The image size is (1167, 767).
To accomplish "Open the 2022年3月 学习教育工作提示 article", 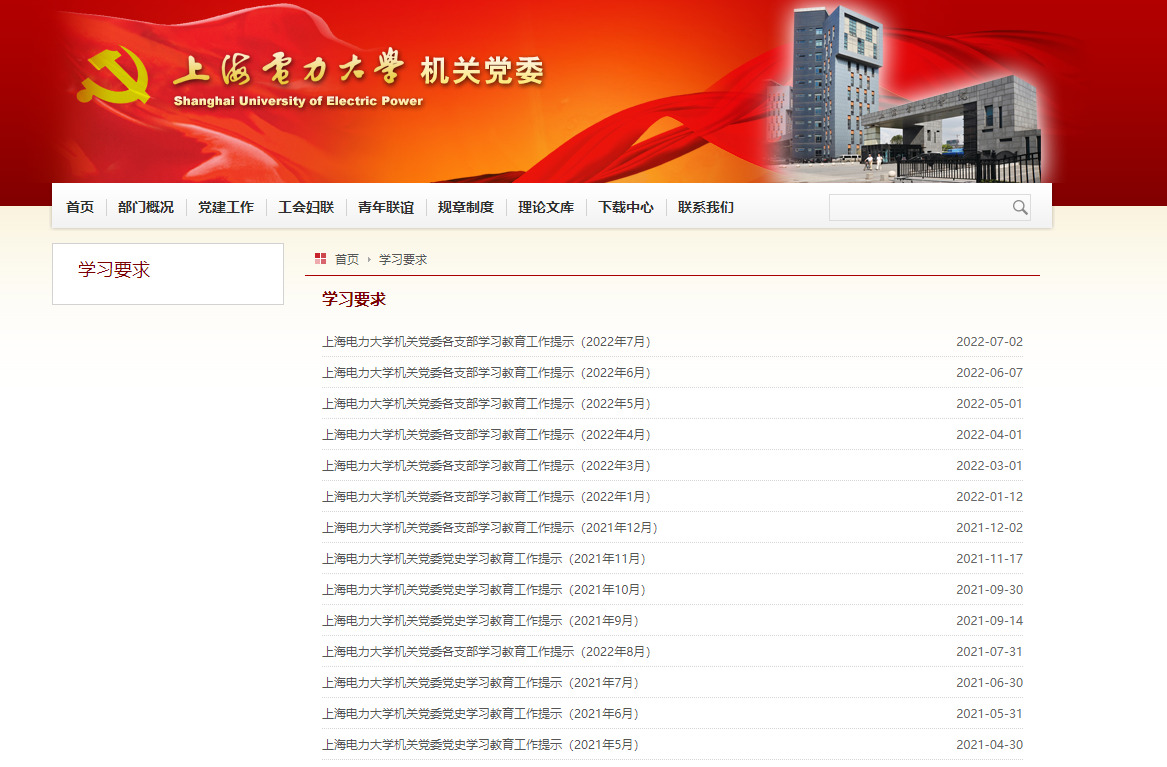I will click(487, 466).
